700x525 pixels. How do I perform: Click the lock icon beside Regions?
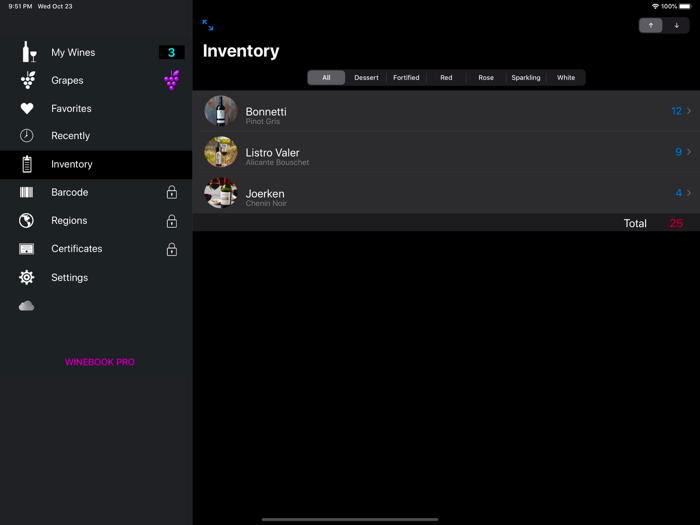point(172,221)
